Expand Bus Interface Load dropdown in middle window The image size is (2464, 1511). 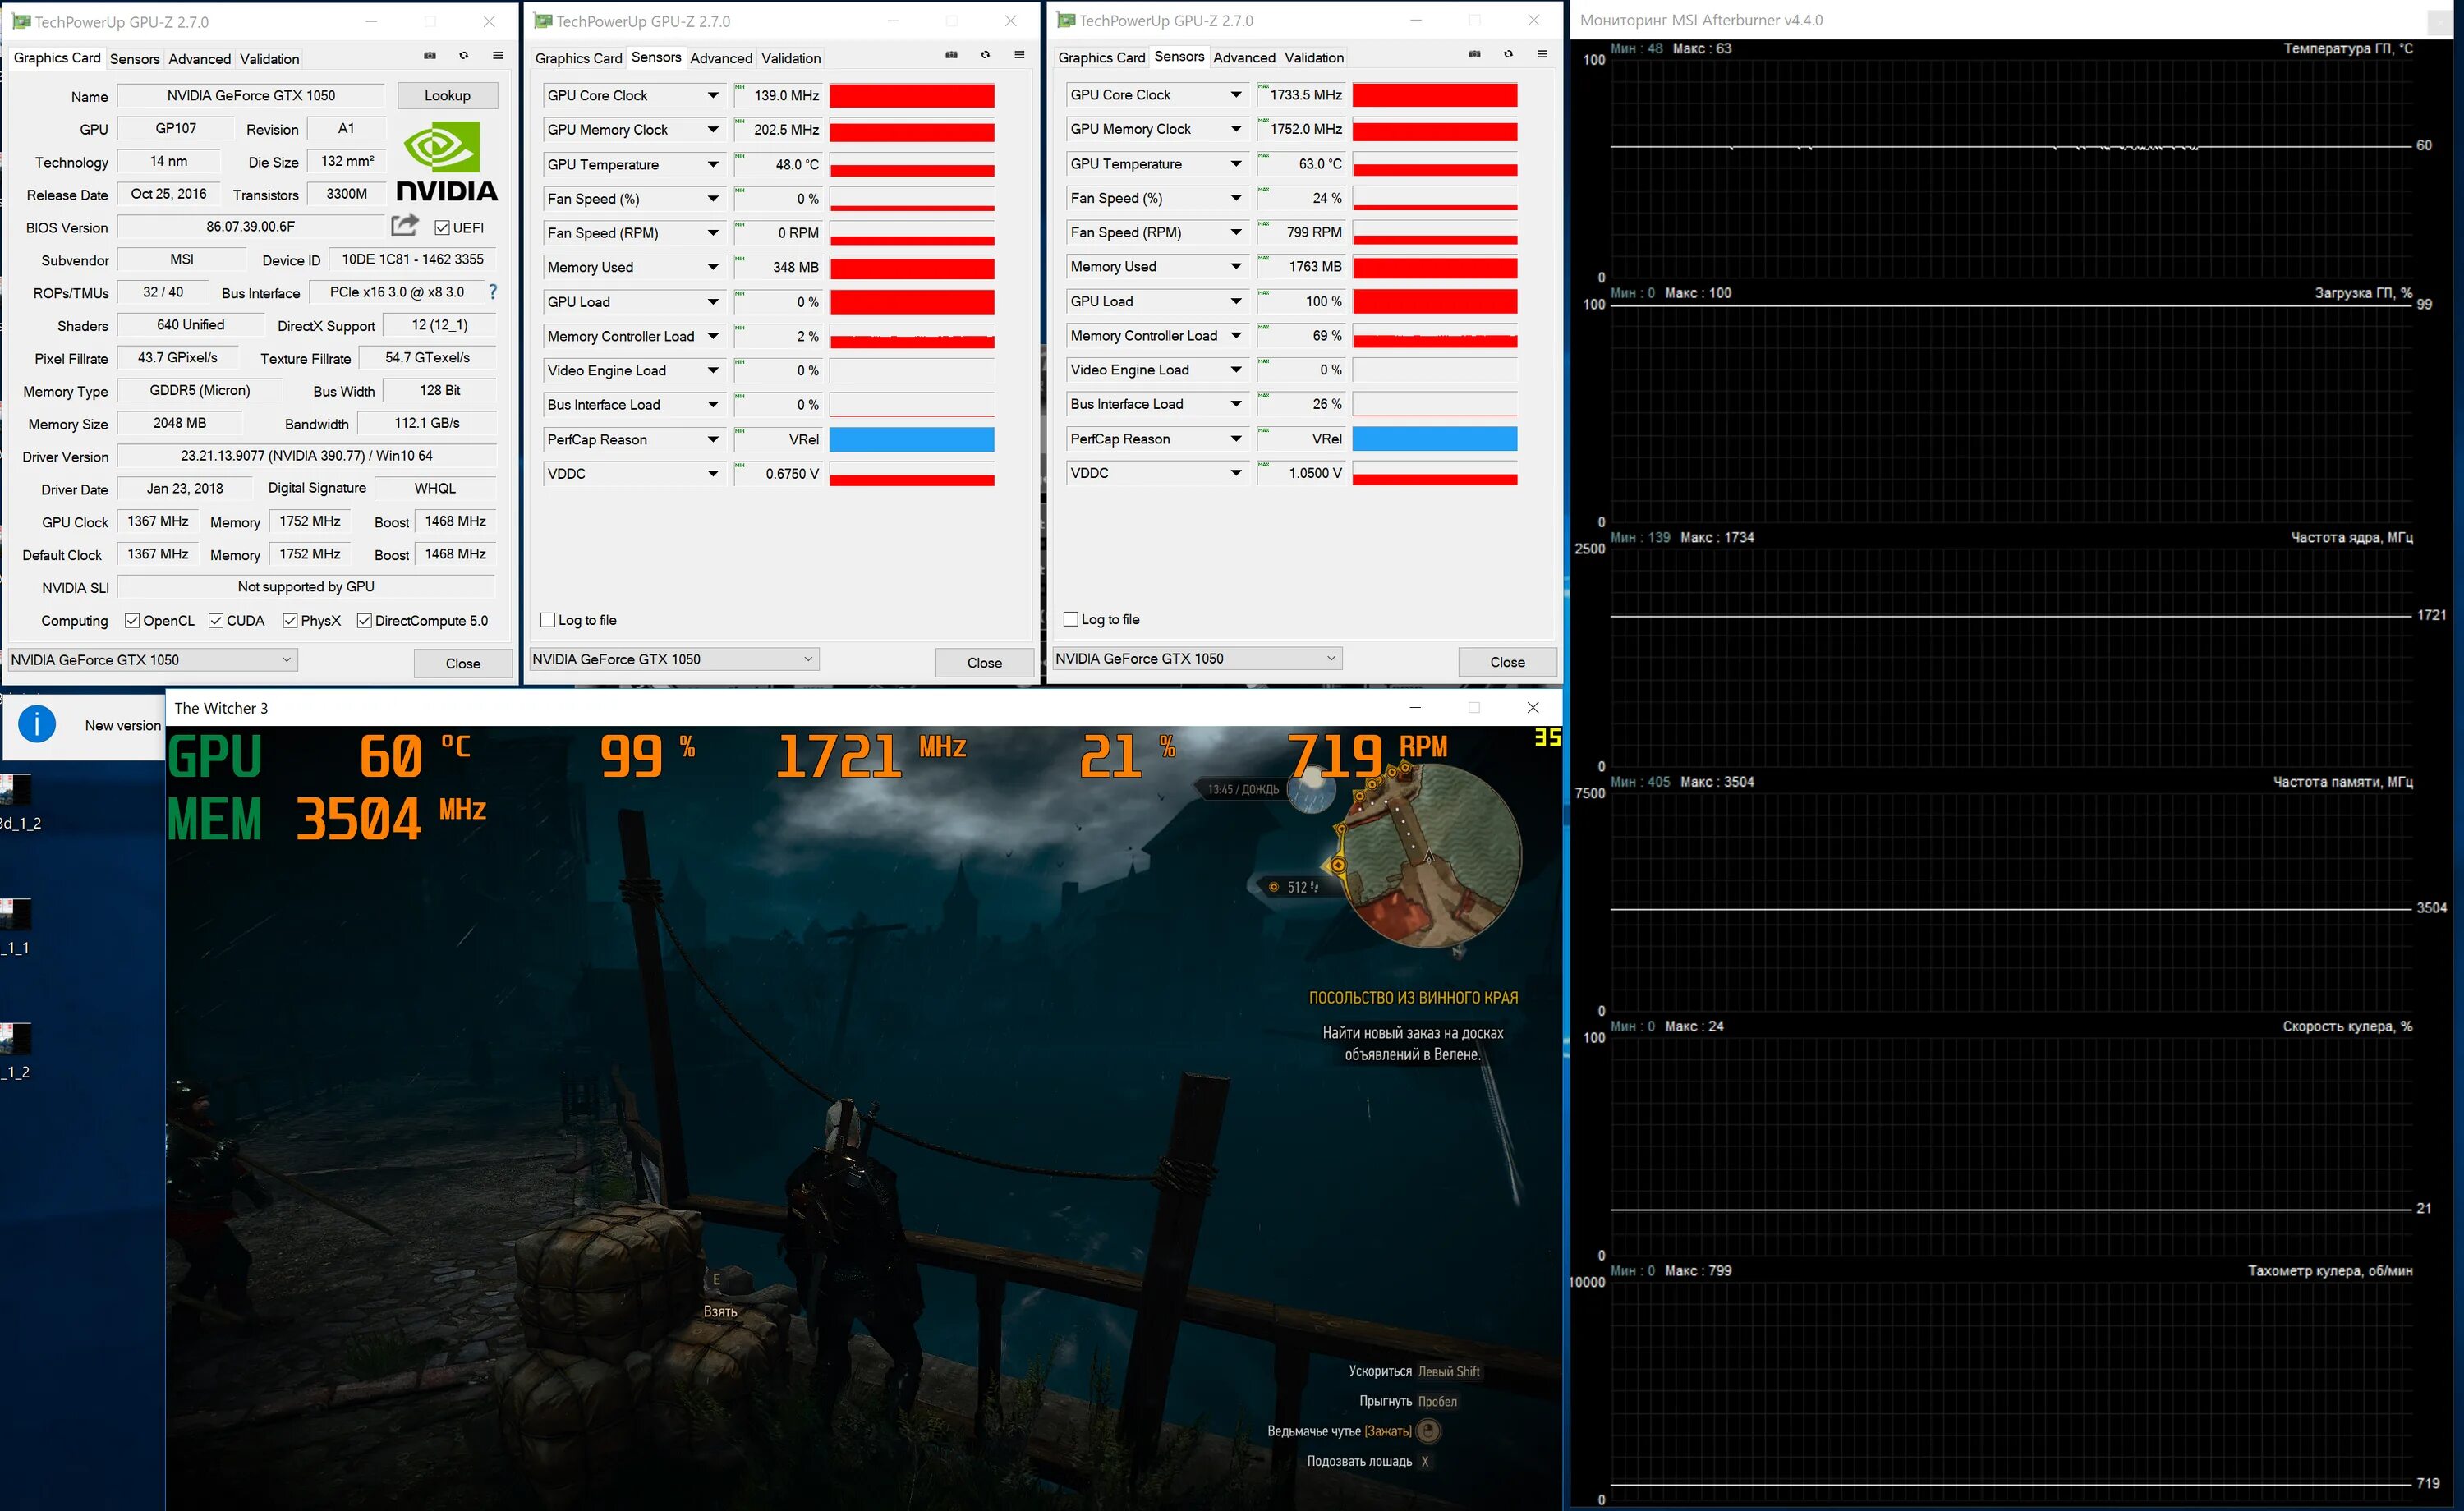point(713,405)
